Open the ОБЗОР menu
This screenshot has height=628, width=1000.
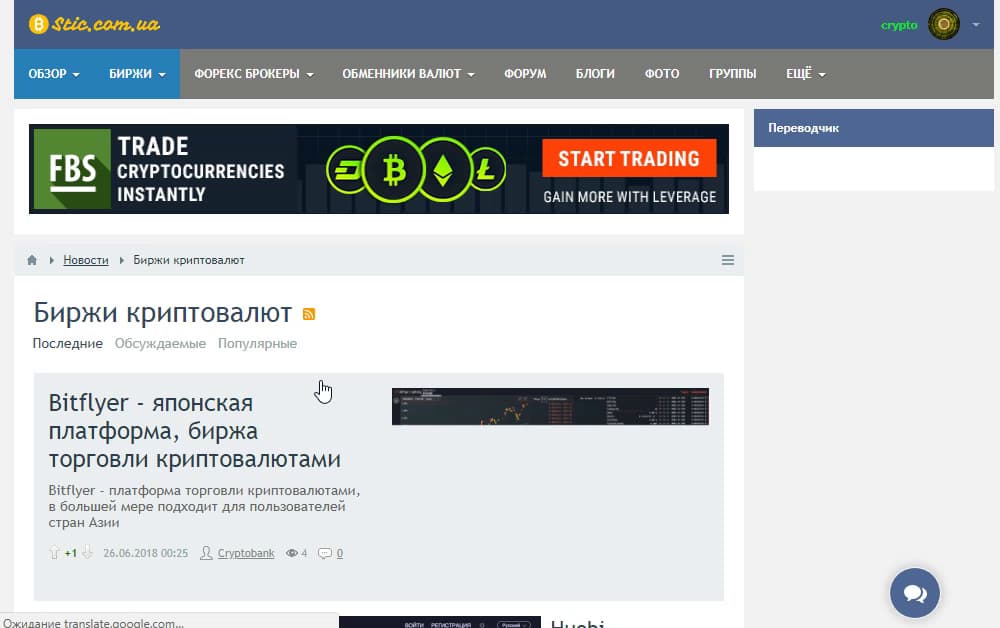[54, 74]
